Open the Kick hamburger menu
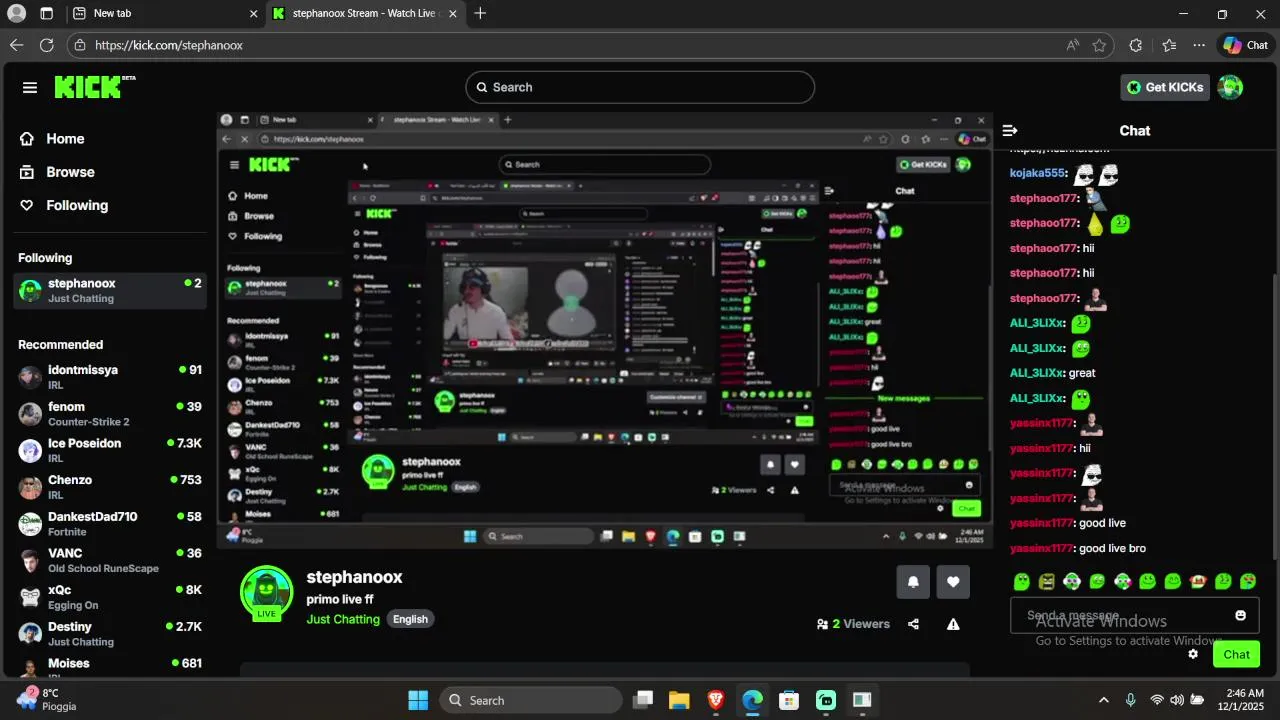1280x720 pixels. coord(30,88)
